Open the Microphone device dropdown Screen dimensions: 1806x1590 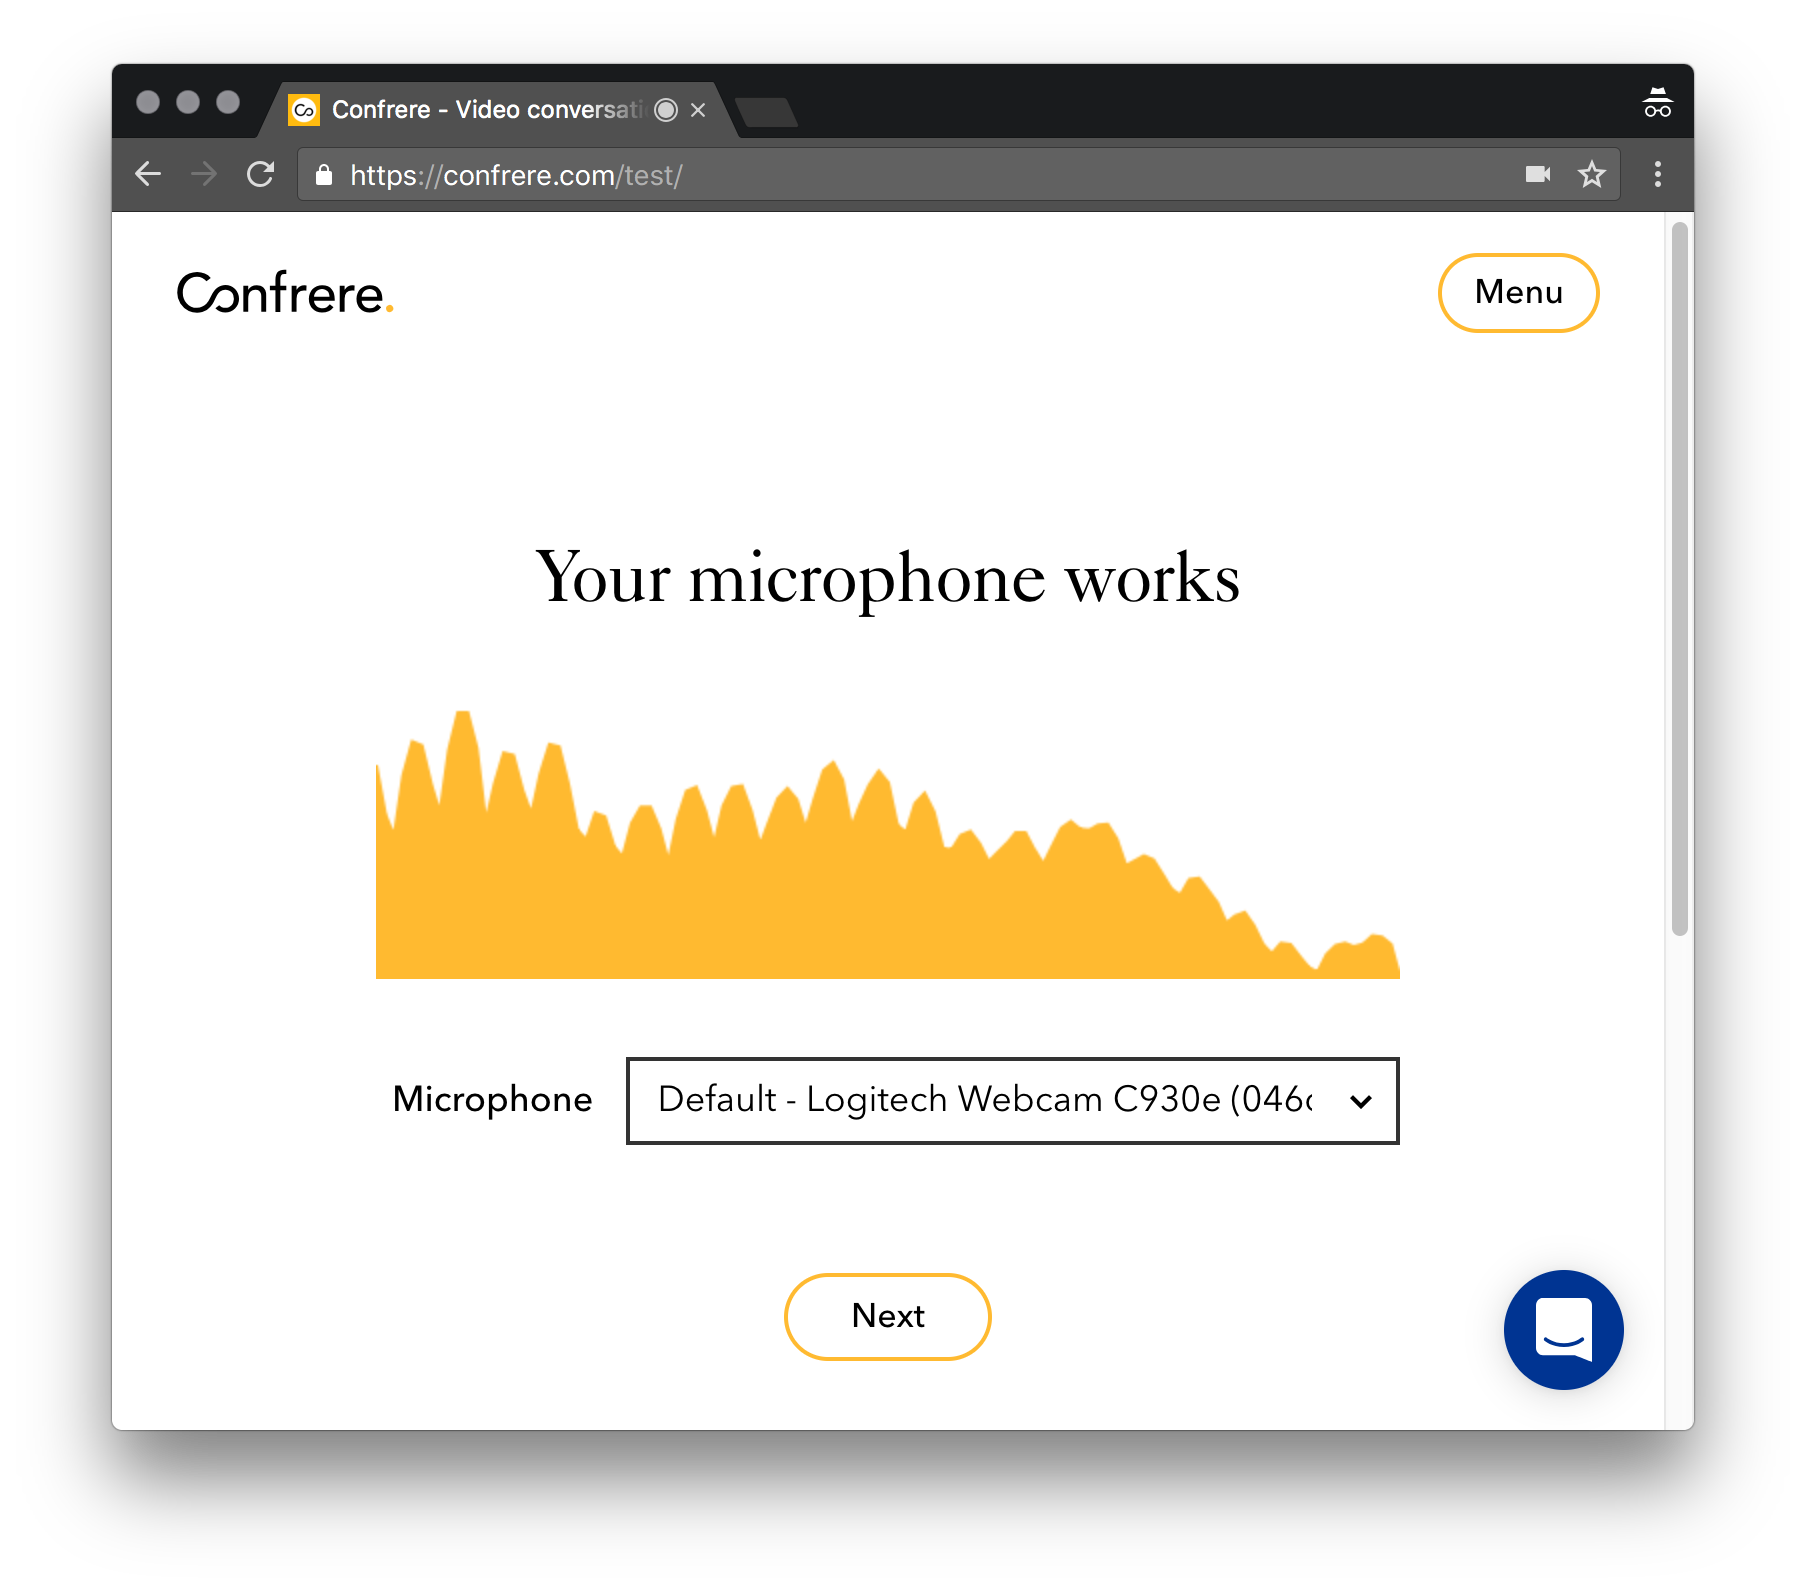1012,1100
